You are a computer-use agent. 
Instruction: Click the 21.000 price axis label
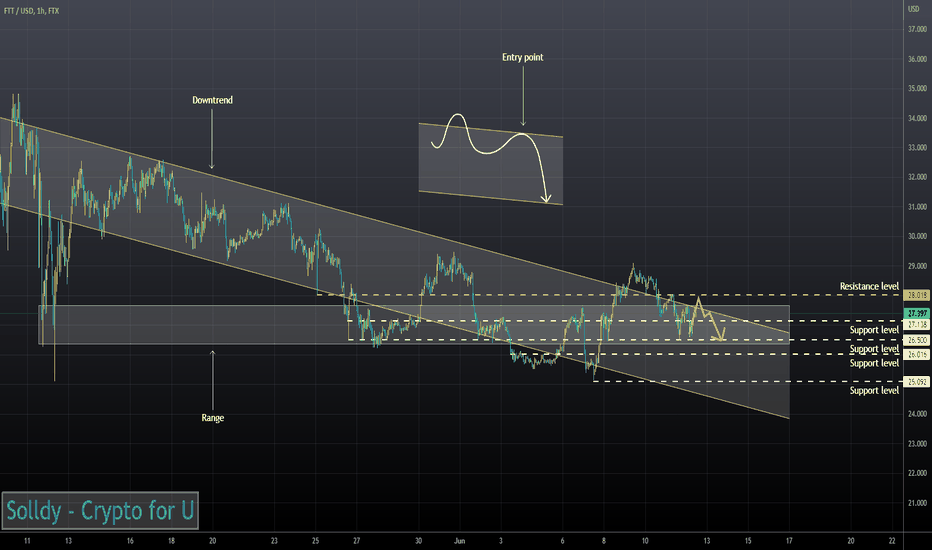pyautogui.click(x=917, y=503)
